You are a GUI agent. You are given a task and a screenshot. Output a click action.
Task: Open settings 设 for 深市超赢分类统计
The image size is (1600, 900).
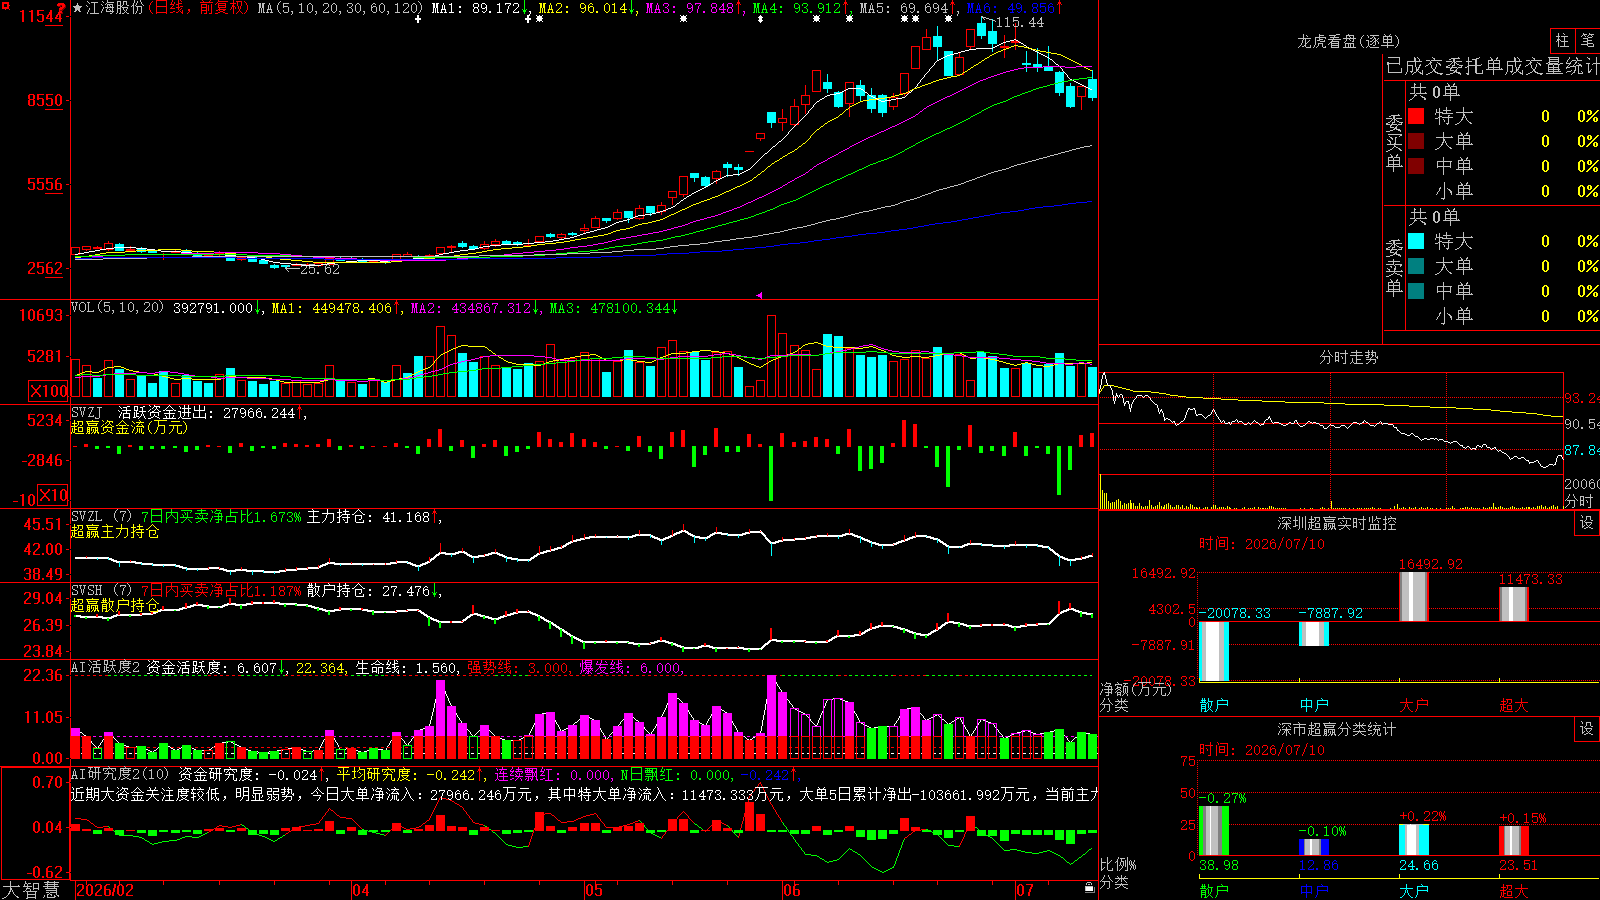1587,729
